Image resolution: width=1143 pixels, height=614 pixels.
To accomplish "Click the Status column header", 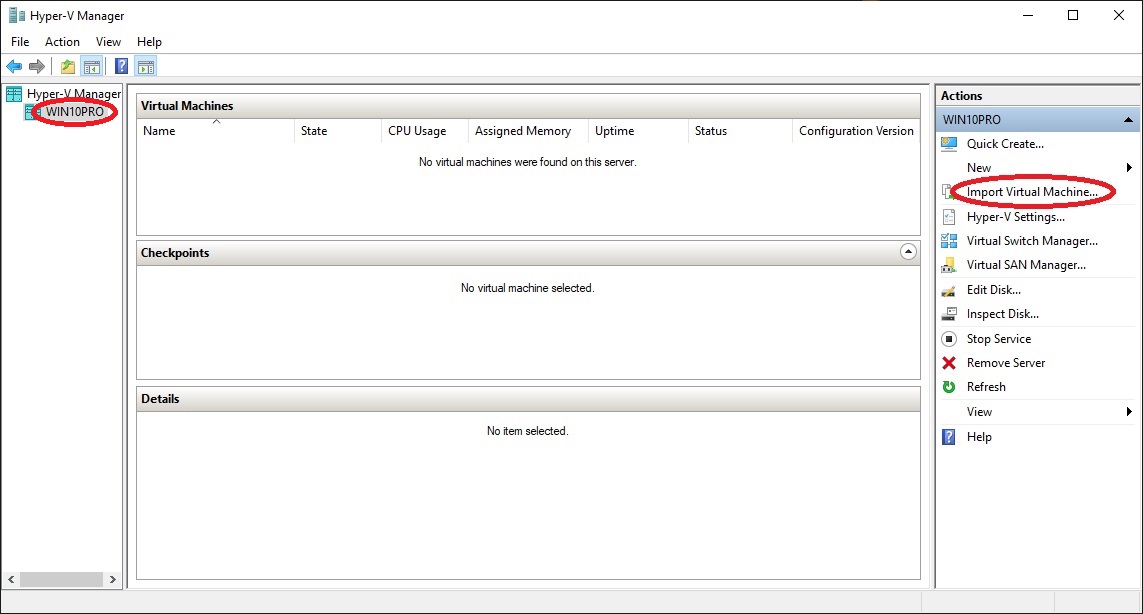I will [x=740, y=131].
